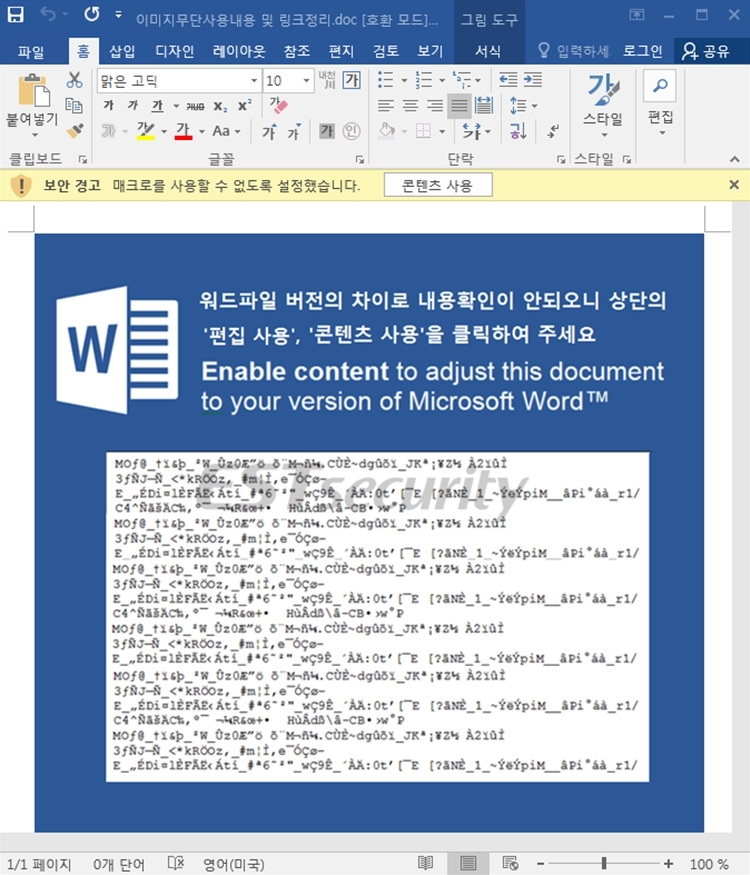
Task: Open the borders button
Action: (x=424, y=131)
